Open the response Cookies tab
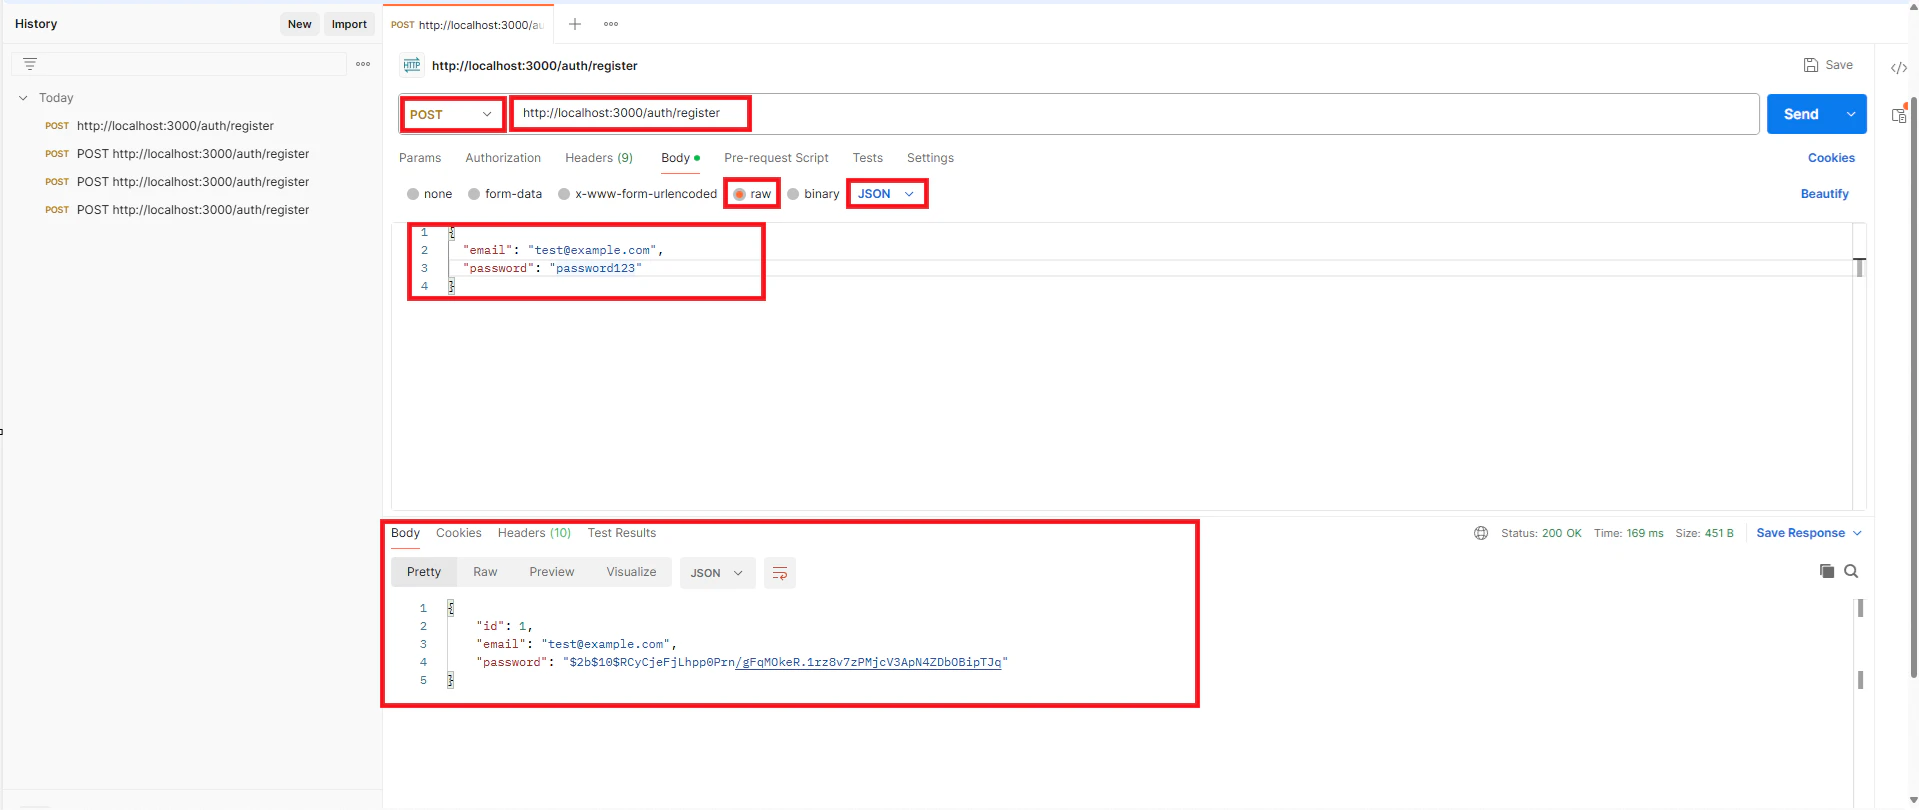 coord(459,533)
